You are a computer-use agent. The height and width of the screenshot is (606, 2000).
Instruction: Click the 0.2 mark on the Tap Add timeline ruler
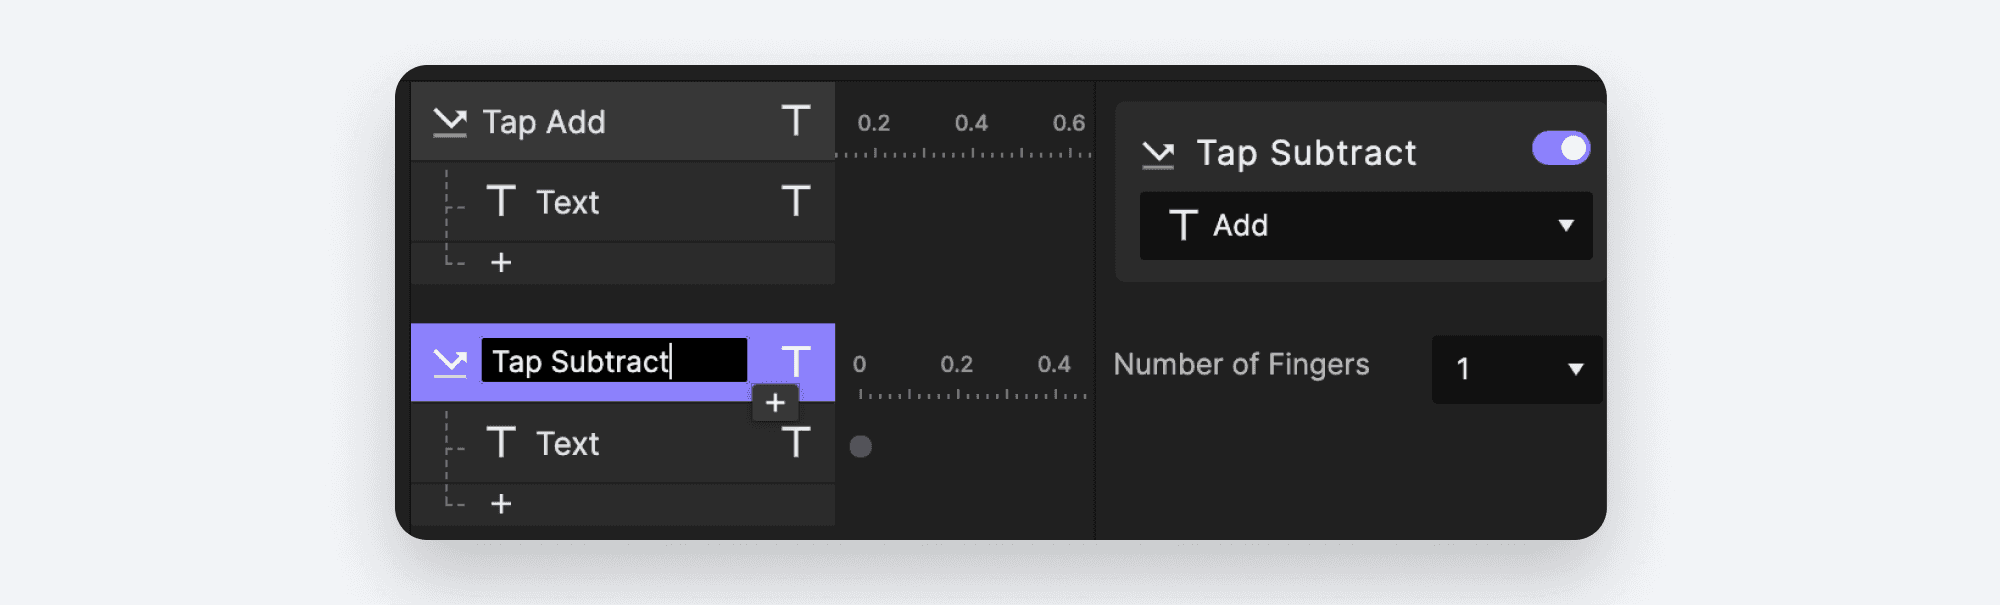pos(876,122)
